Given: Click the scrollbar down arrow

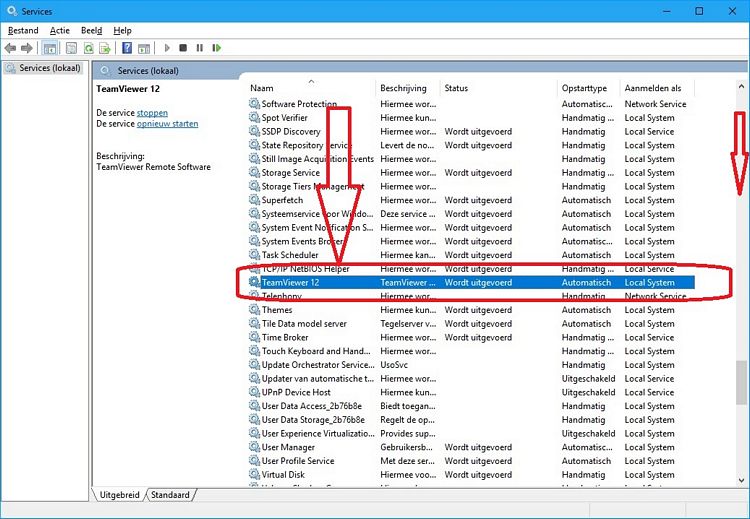Looking at the screenshot, I should (x=741, y=480).
